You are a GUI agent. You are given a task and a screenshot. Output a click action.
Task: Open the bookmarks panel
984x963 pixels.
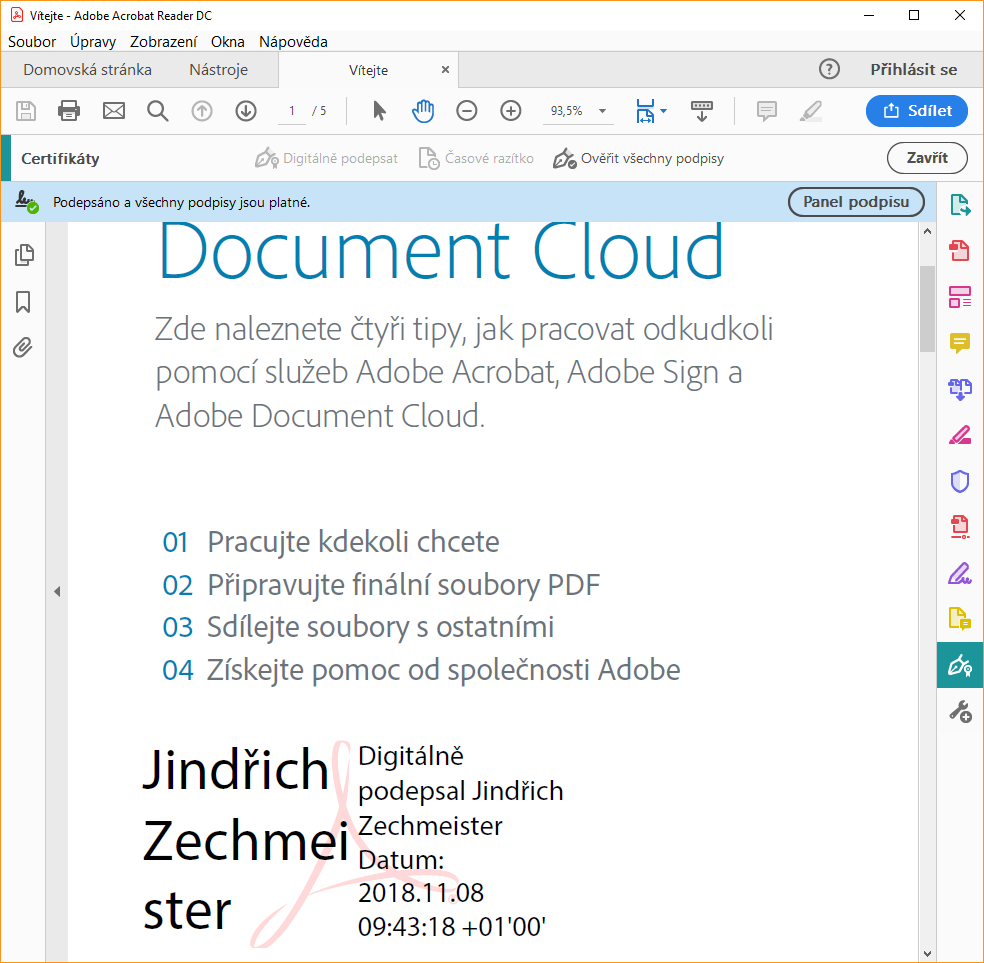coord(23,302)
